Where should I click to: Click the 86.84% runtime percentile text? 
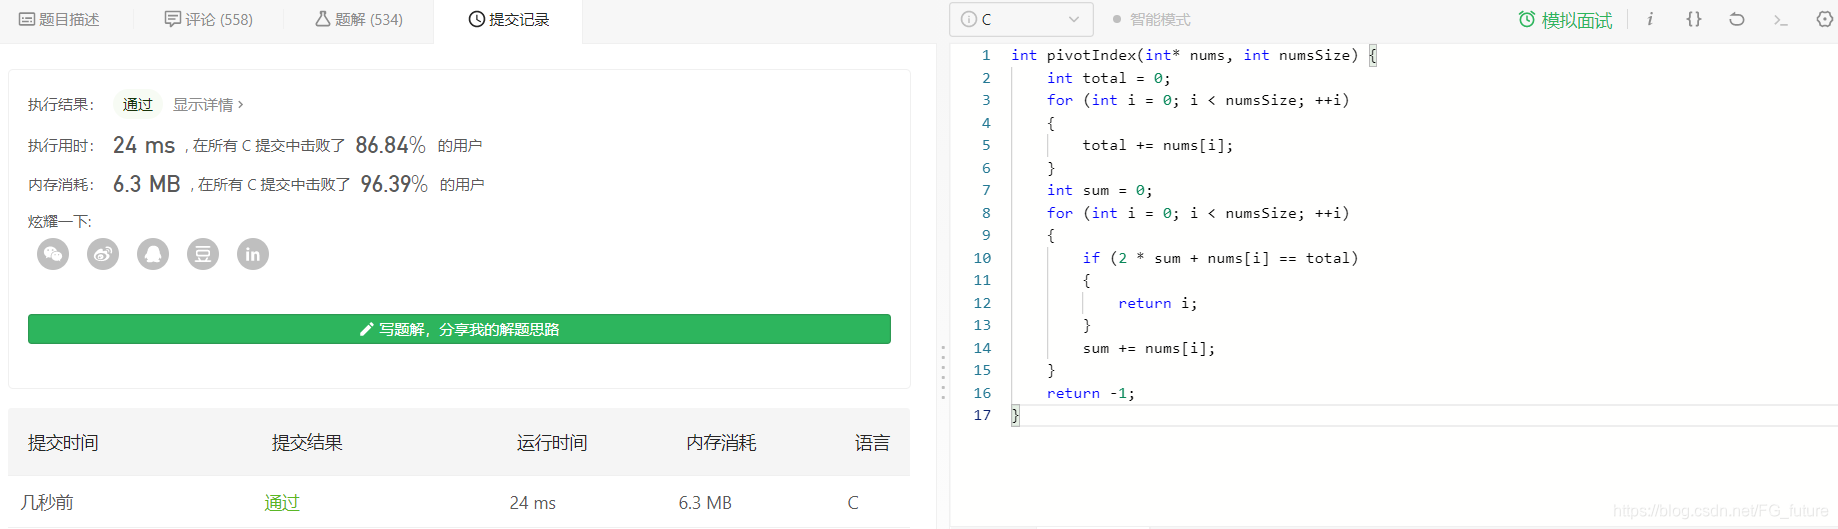[x=391, y=145]
